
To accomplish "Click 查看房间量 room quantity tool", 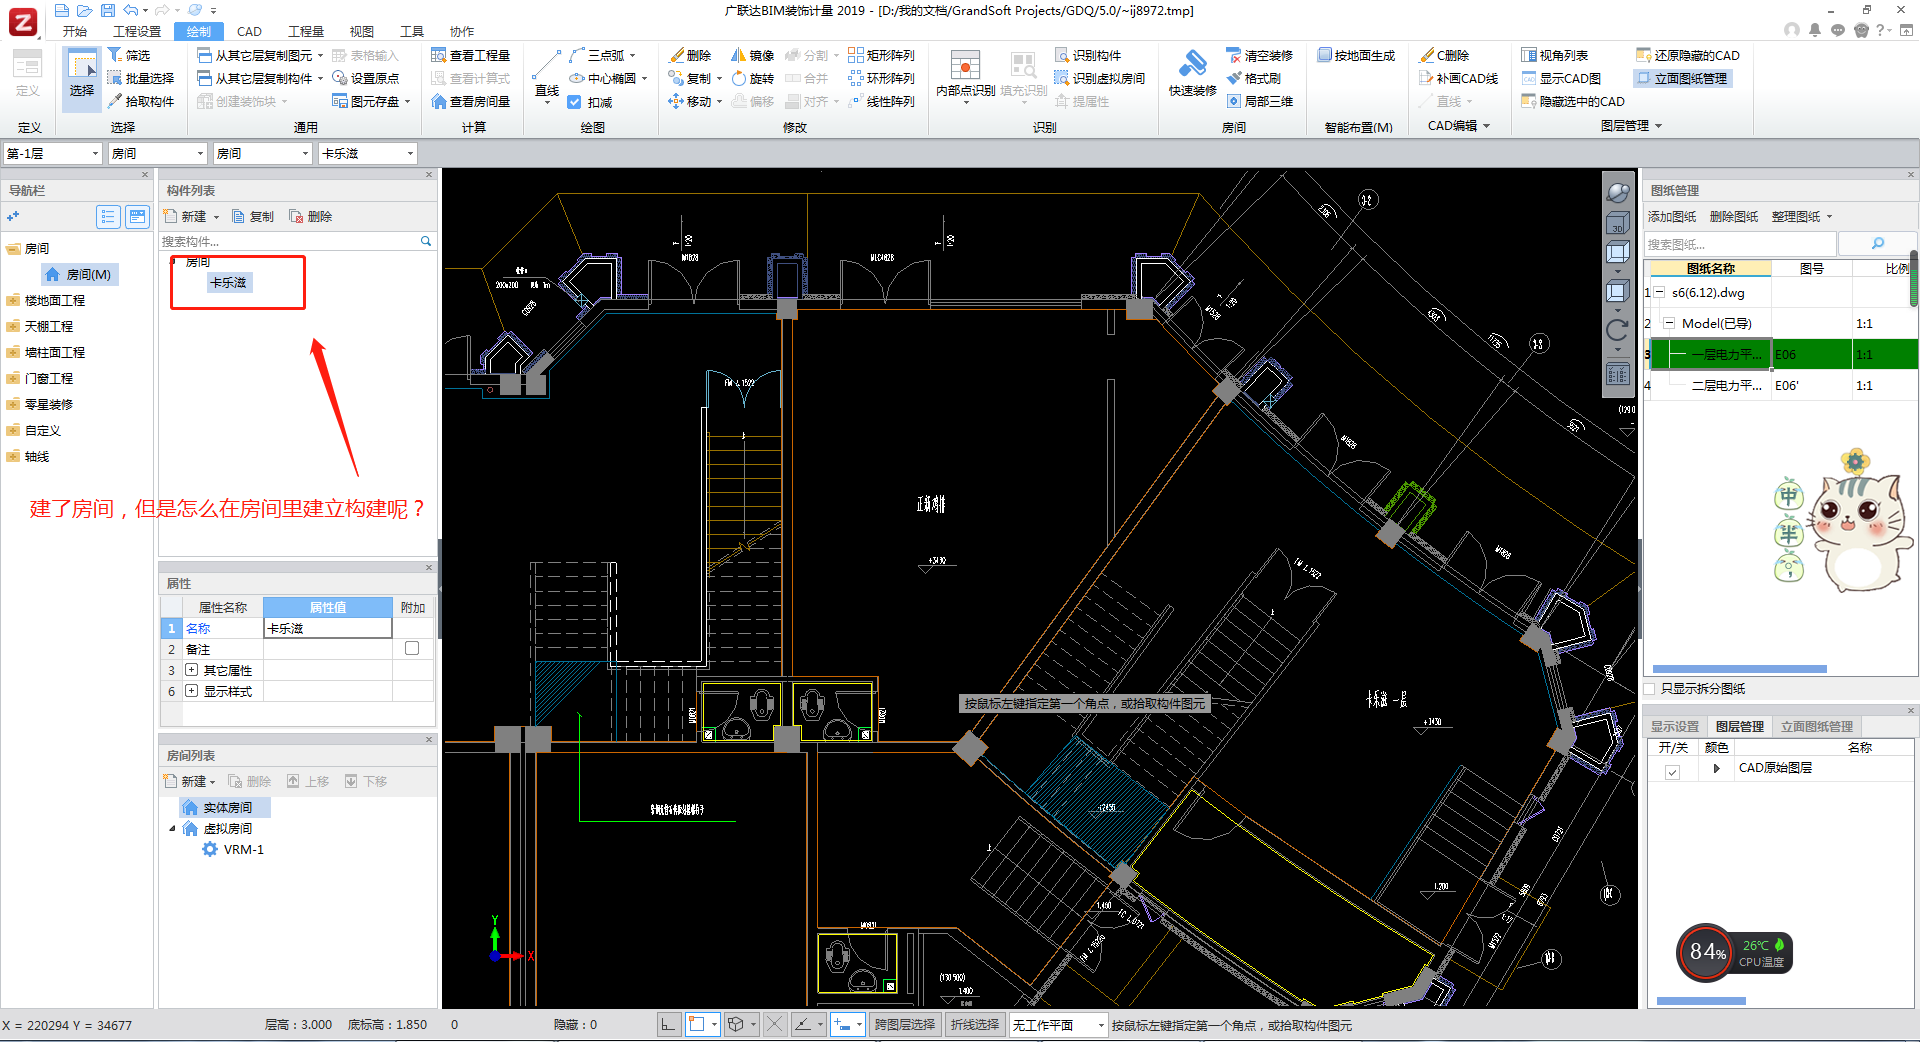I will (470, 101).
